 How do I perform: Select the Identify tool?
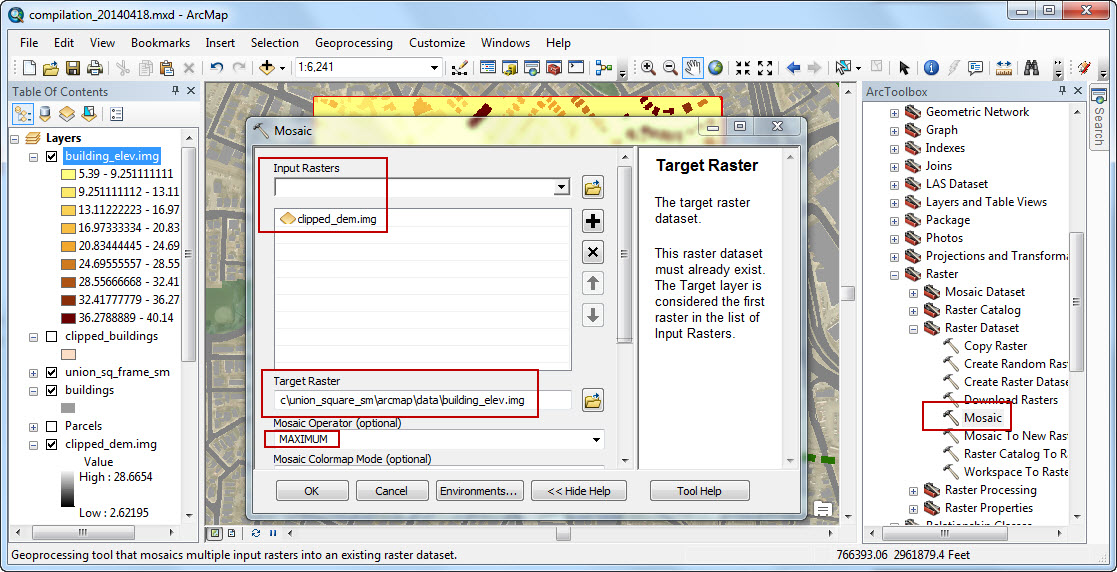click(x=931, y=68)
